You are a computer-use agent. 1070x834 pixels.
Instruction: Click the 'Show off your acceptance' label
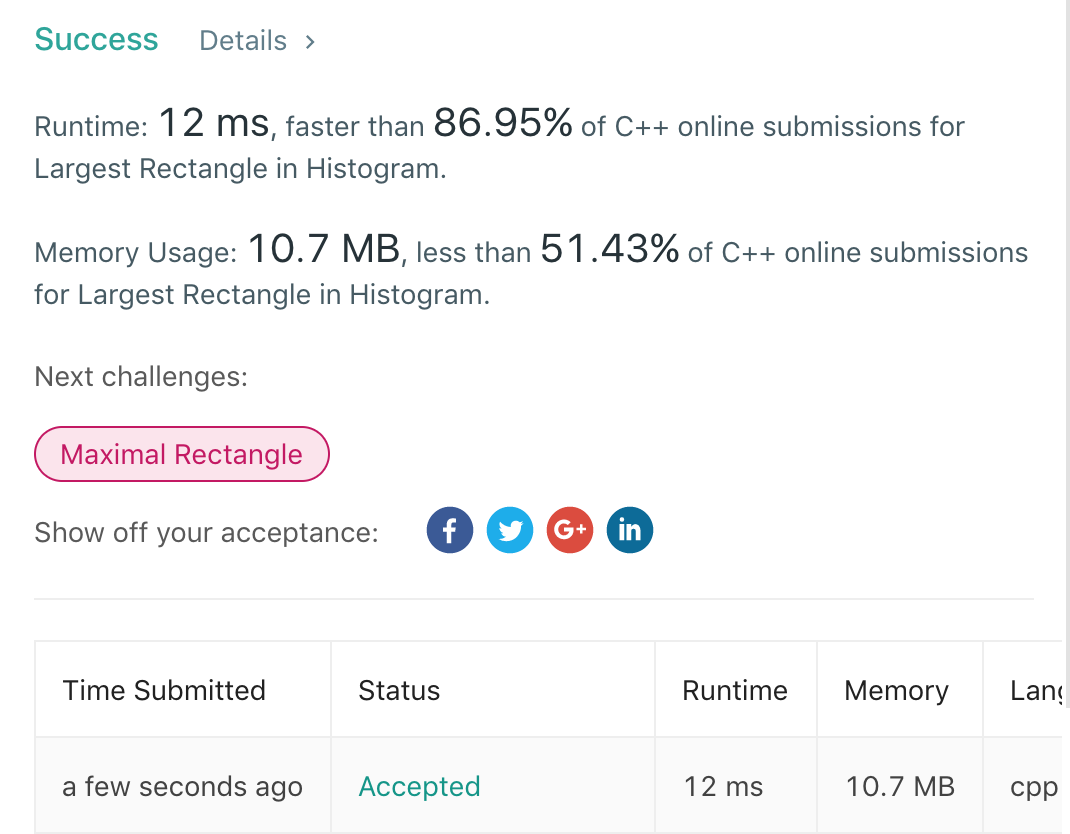click(206, 532)
